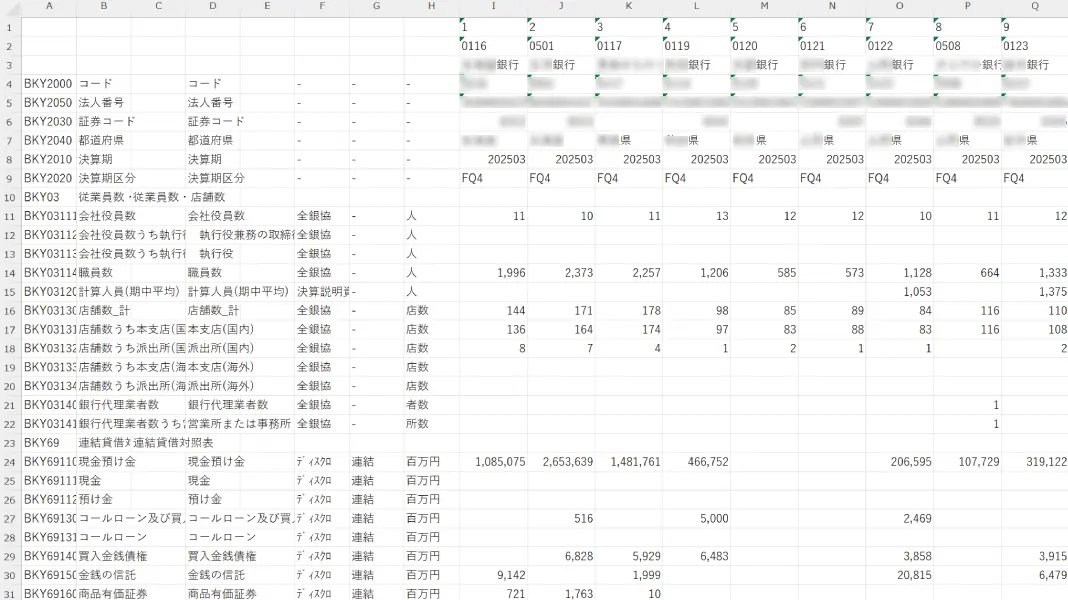Select row 24 header
The height and width of the screenshot is (600, 1068).
tap(10, 462)
